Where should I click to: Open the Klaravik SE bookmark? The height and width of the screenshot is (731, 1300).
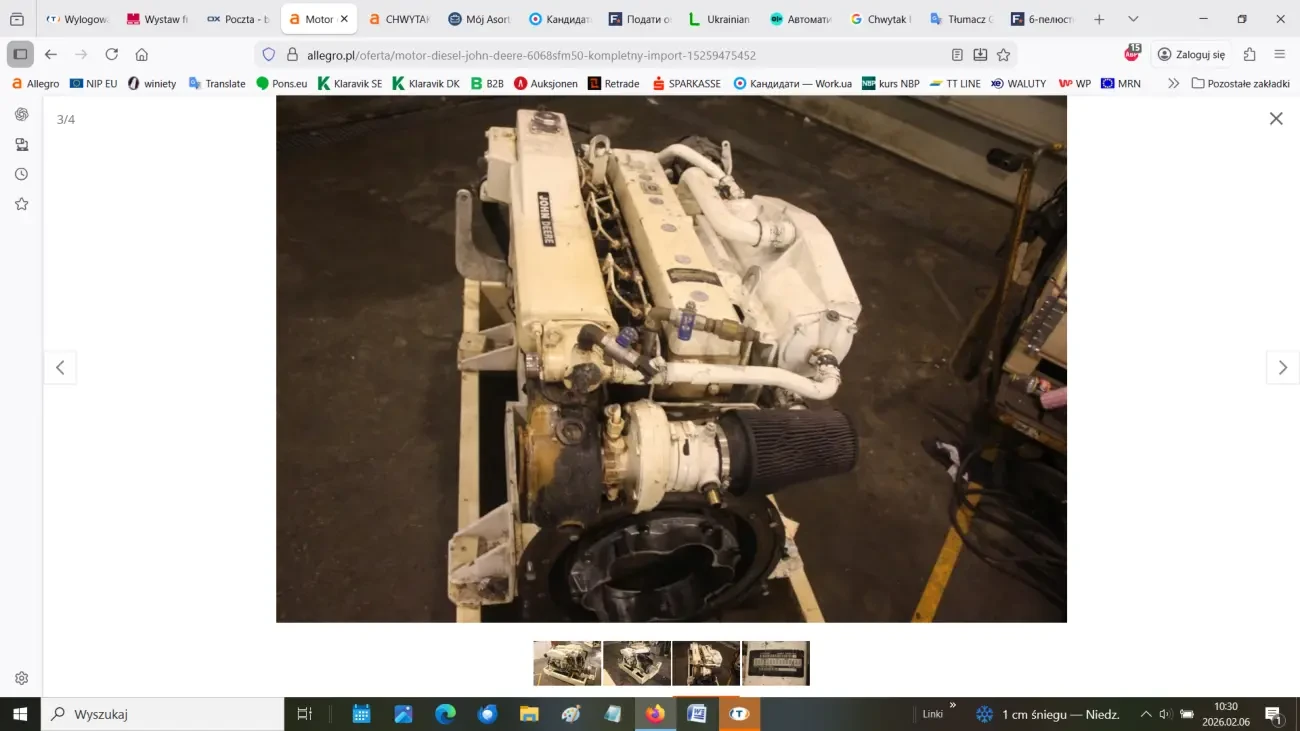click(x=350, y=84)
